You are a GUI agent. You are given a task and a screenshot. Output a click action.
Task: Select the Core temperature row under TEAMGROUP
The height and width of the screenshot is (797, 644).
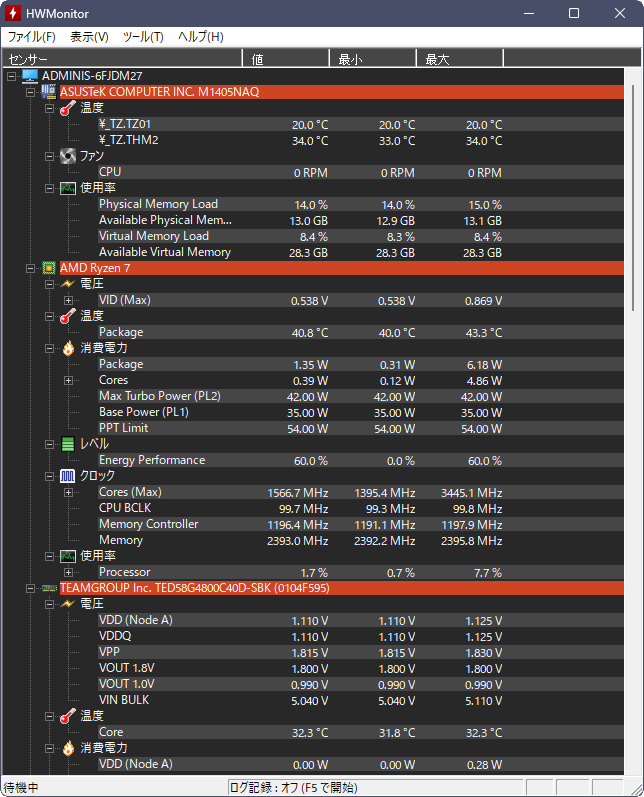tap(360, 732)
